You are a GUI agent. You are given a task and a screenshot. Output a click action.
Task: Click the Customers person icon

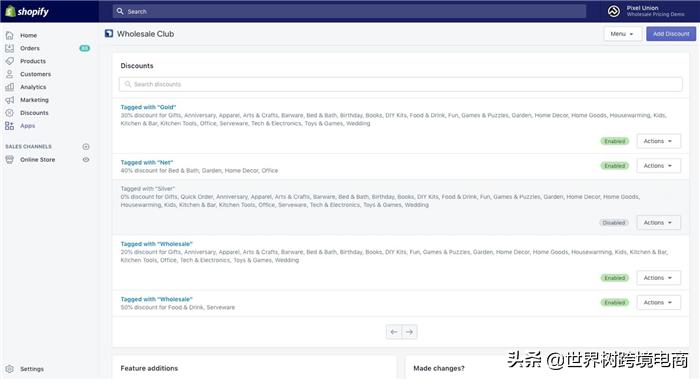(x=9, y=74)
